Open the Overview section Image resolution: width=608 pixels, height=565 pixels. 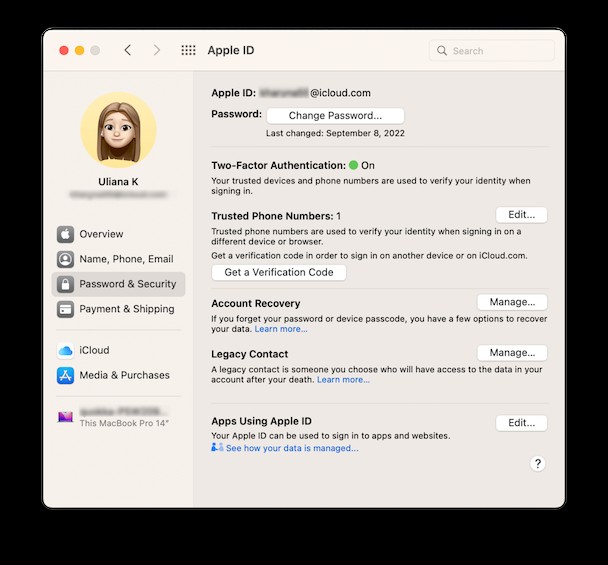tap(118, 234)
